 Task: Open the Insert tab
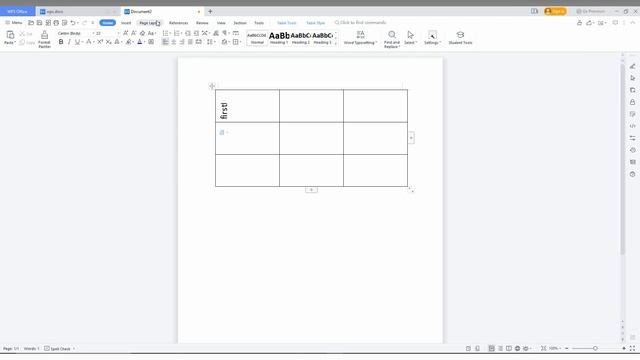click(x=126, y=23)
